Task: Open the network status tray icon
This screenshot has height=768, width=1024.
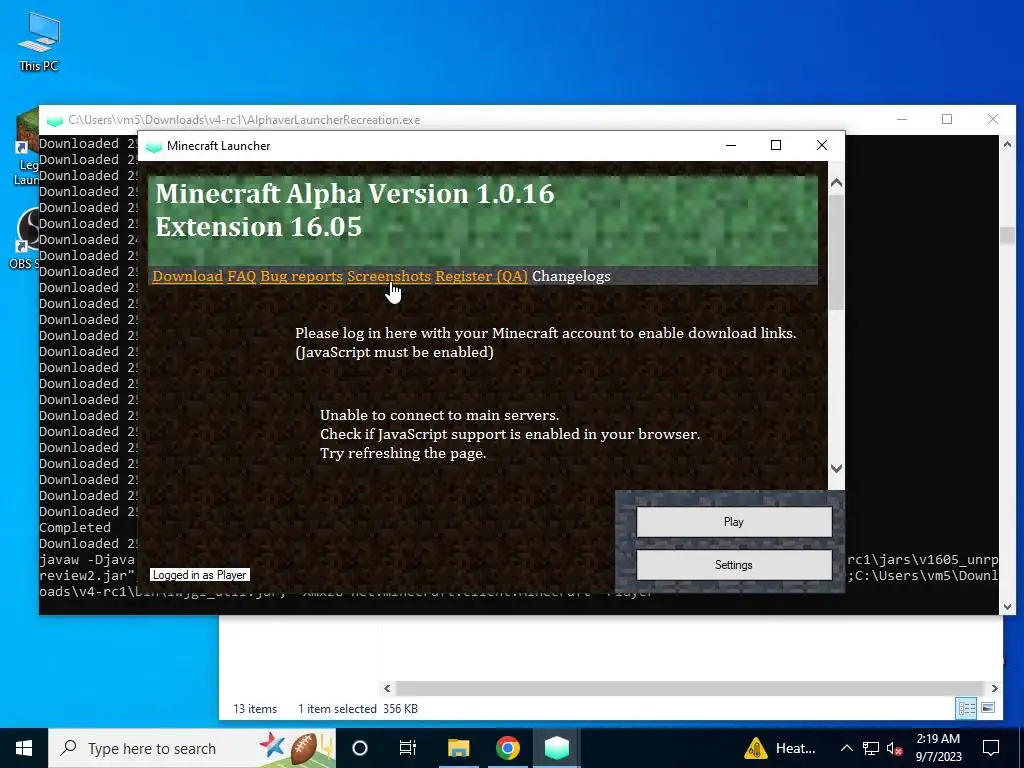Action: [871, 748]
